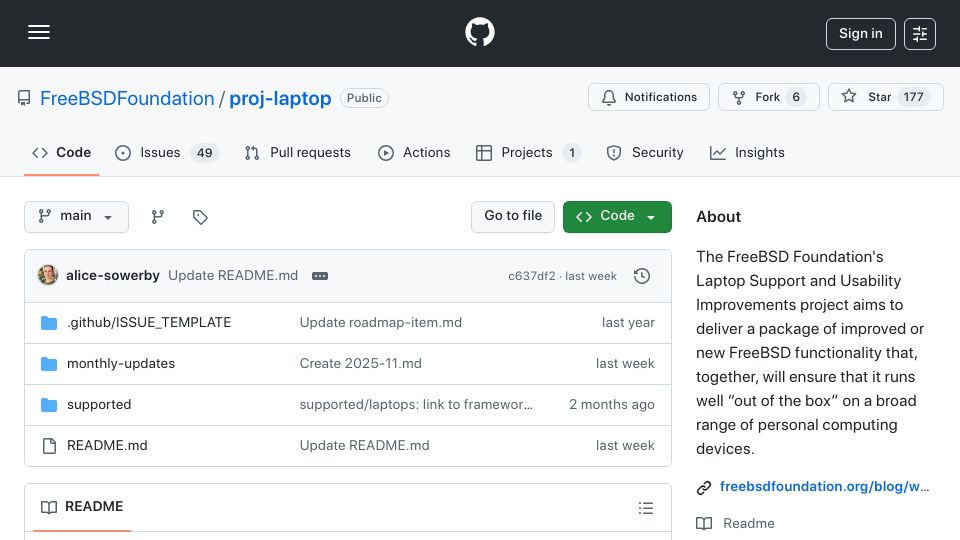Switch to the Issues tab

[167, 153]
